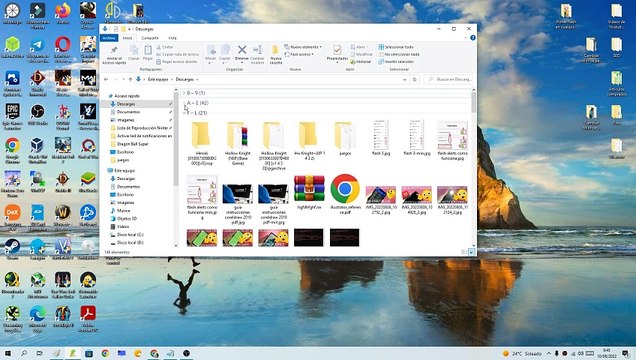This screenshot has width=636, height=360.
Task: Click the back navigation arrow in Explorer
Action: [106, 79]
